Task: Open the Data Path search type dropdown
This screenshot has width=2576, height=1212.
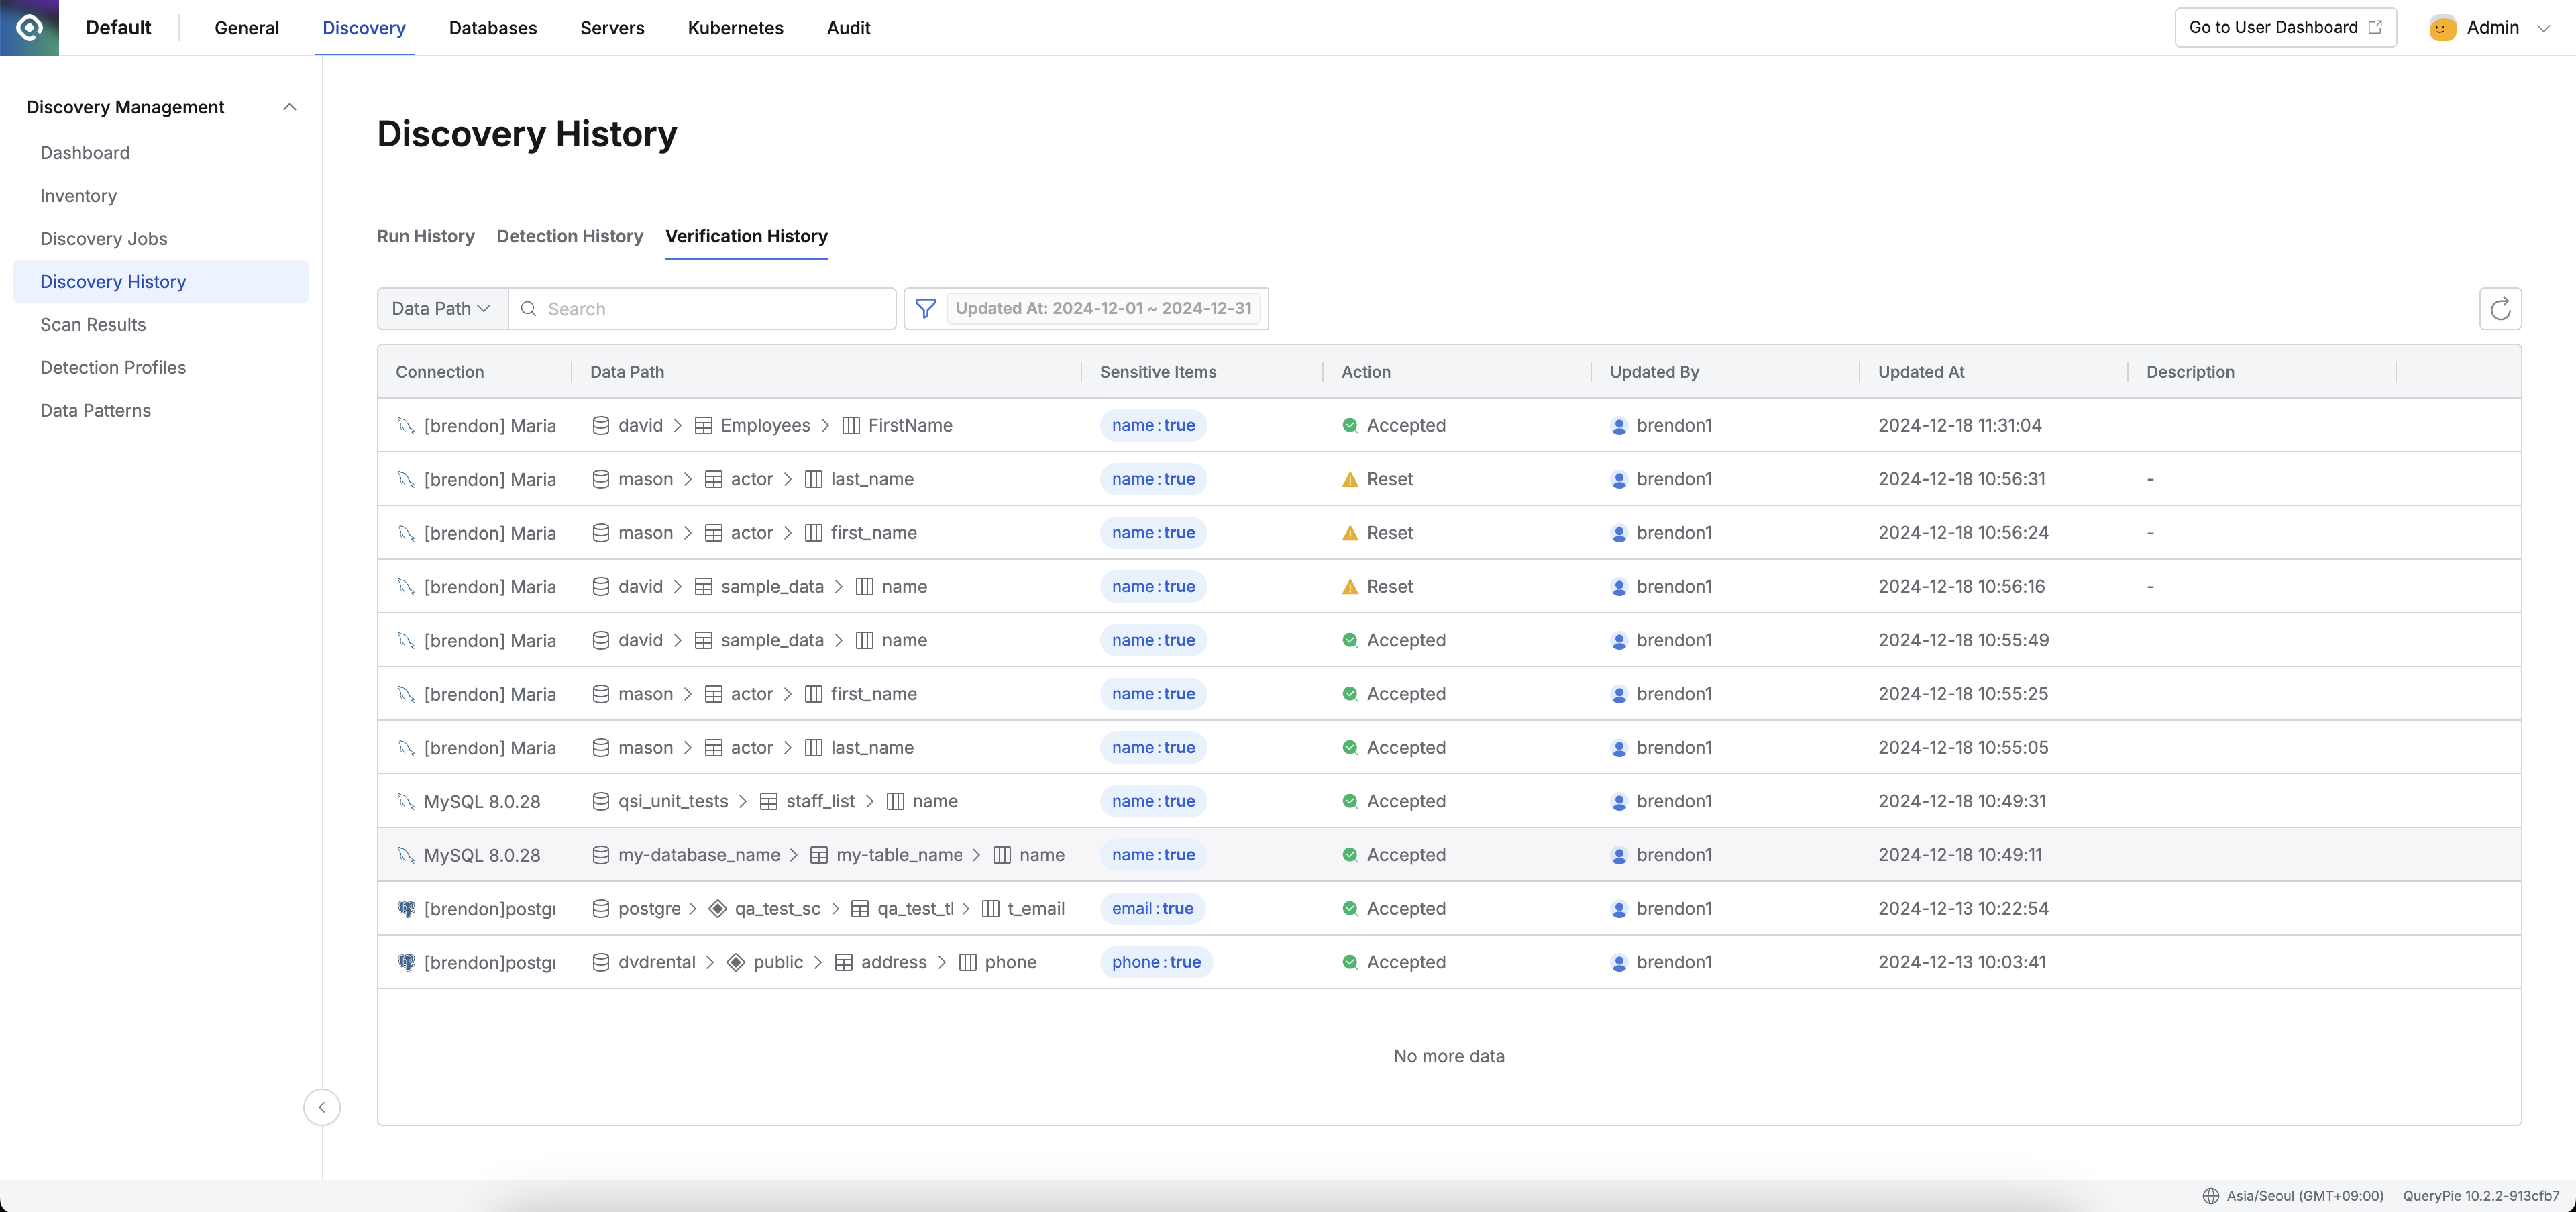Action: coord(441,309)
